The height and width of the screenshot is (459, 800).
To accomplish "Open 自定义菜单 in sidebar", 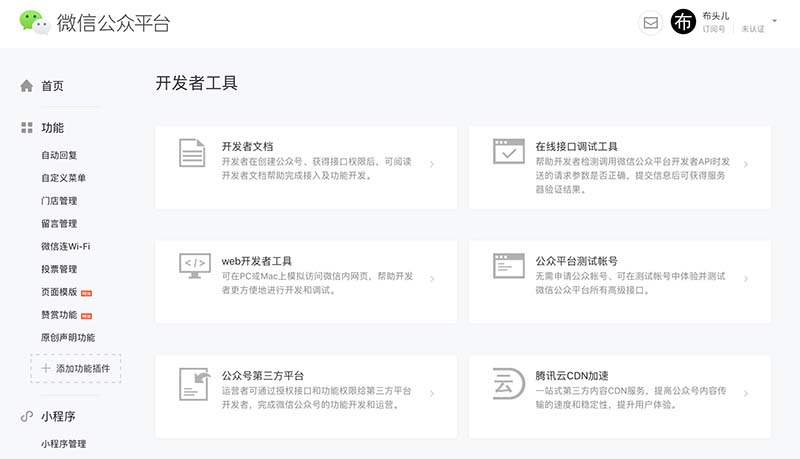I will 63,178.
